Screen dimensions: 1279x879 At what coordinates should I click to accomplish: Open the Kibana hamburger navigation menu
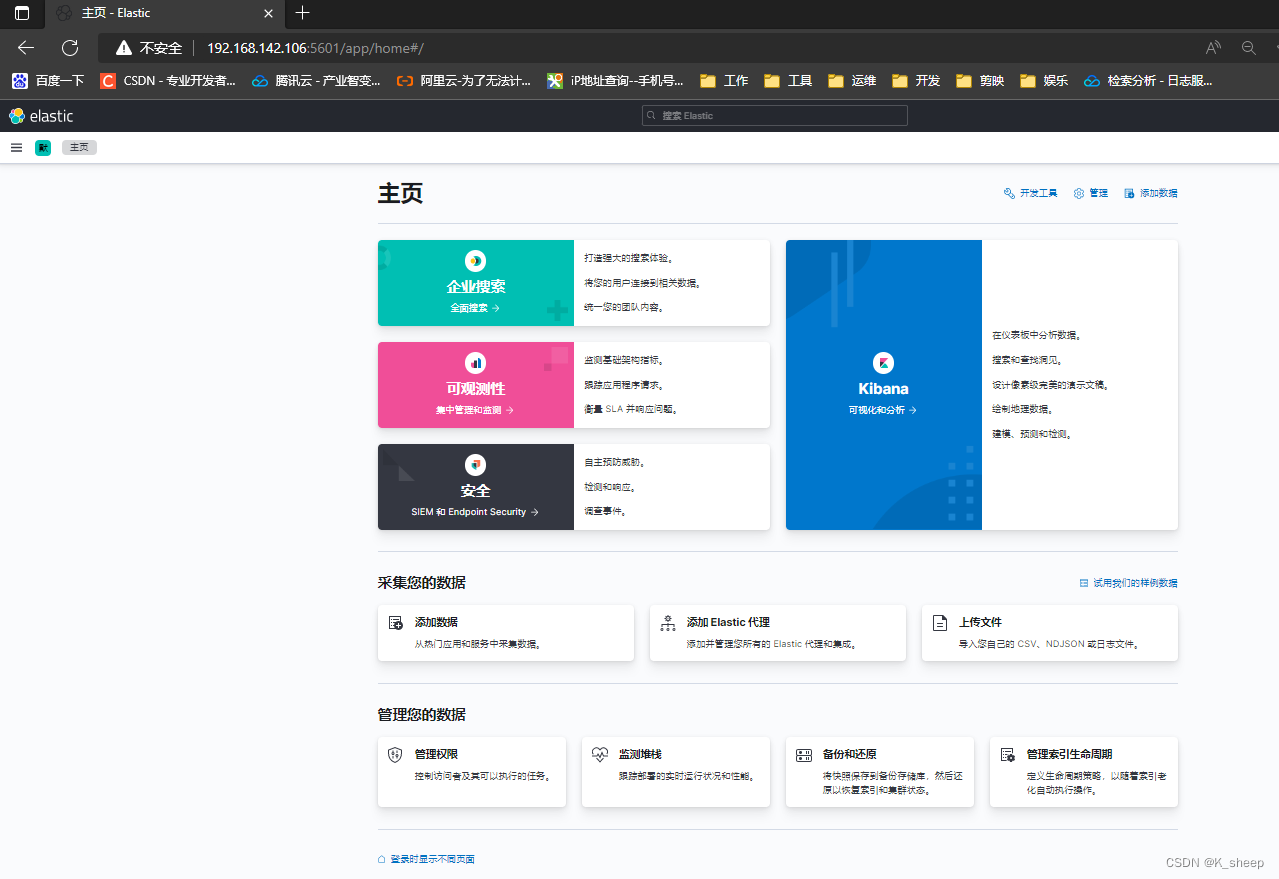pyautogui.click(x=16, y=147)
